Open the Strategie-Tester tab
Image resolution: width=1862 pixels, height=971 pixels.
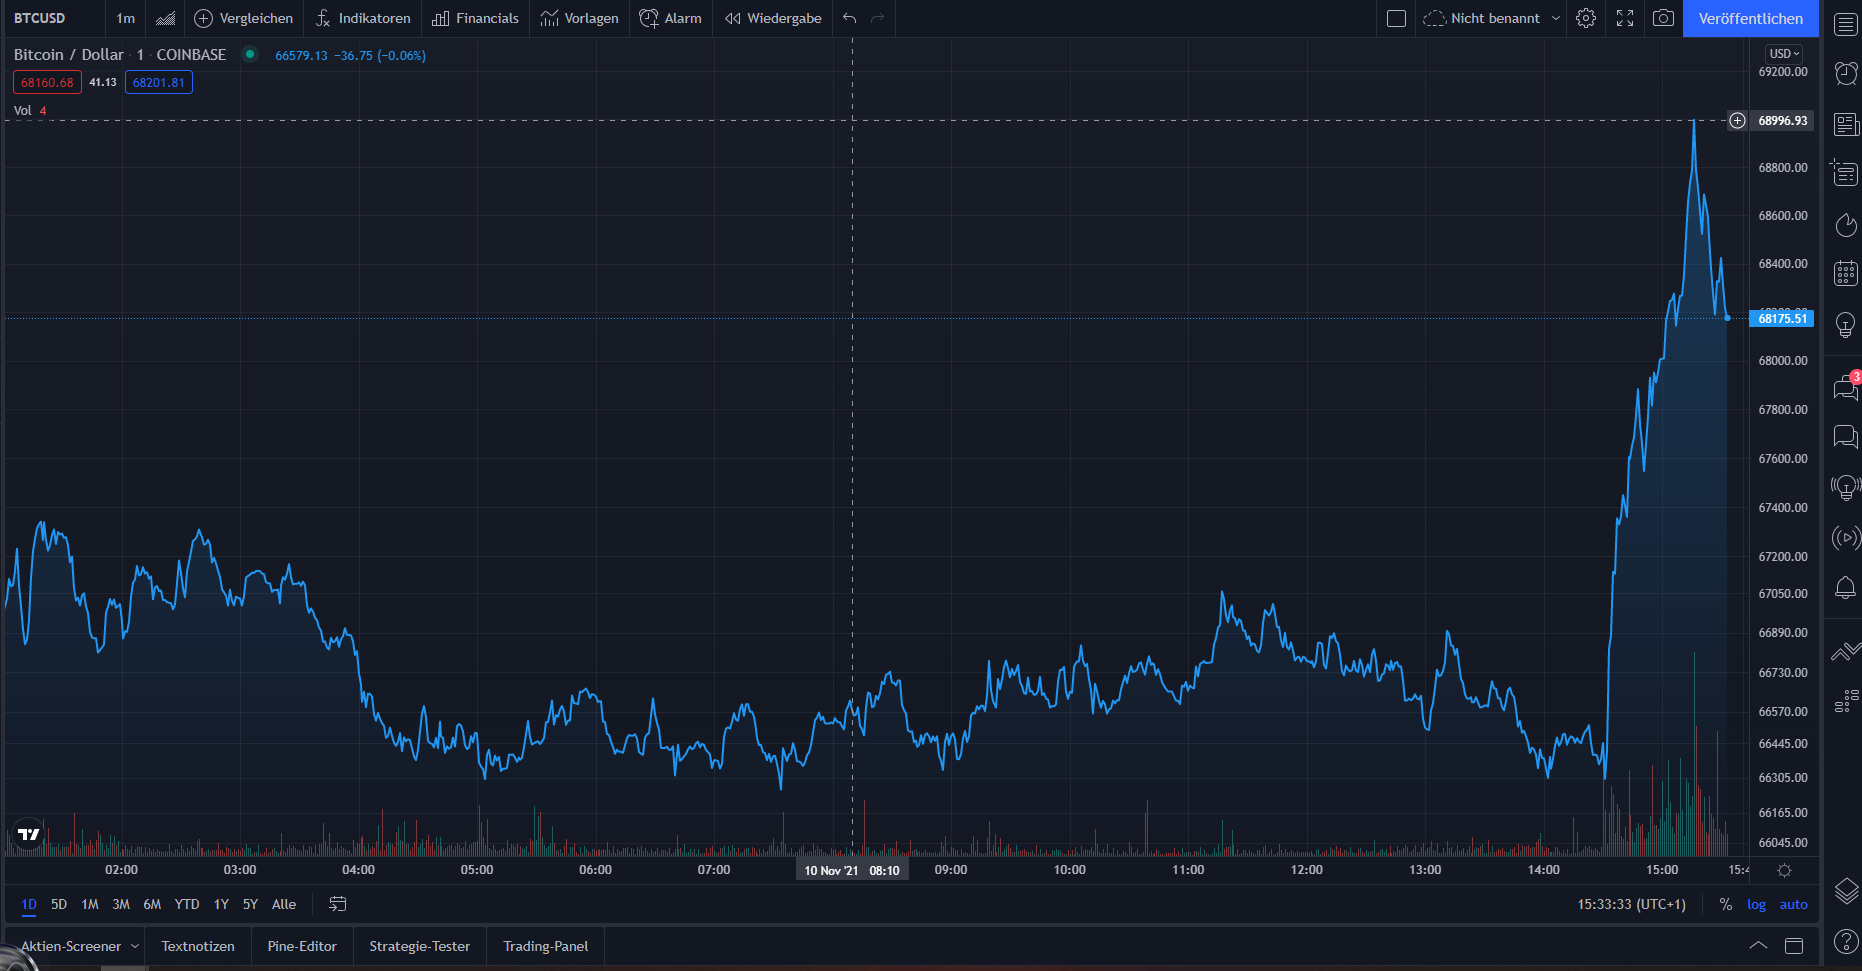click(x=419, y=946)
